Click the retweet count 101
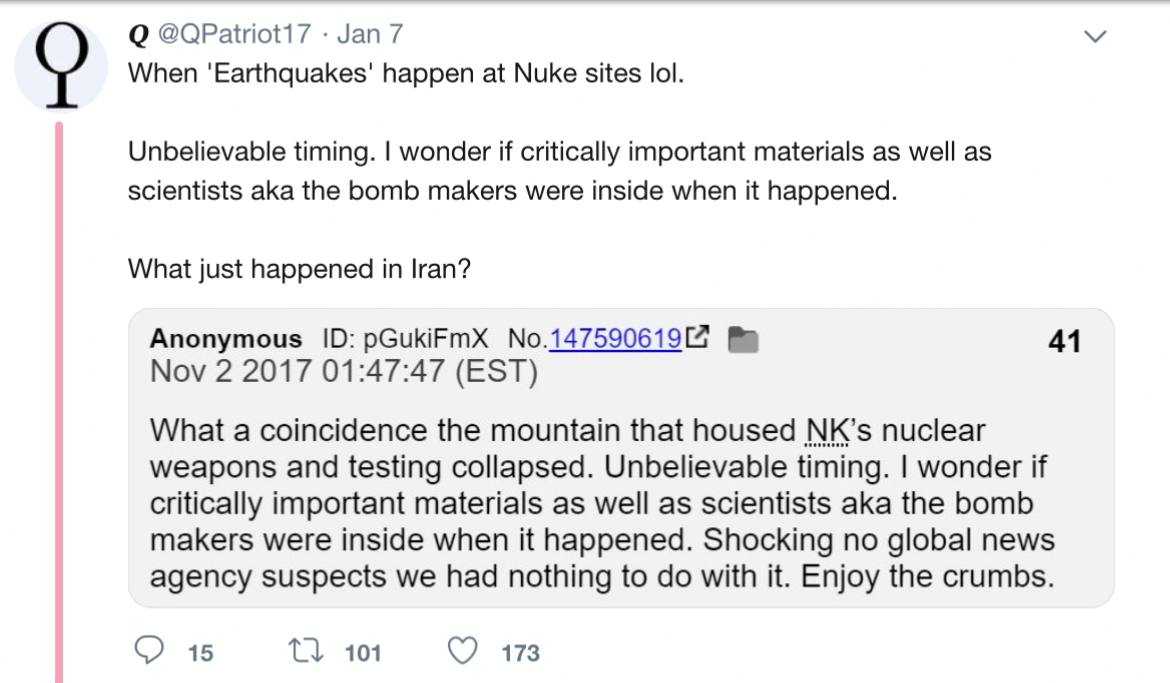Screen dimensions: 1170x683 point(362,653)
